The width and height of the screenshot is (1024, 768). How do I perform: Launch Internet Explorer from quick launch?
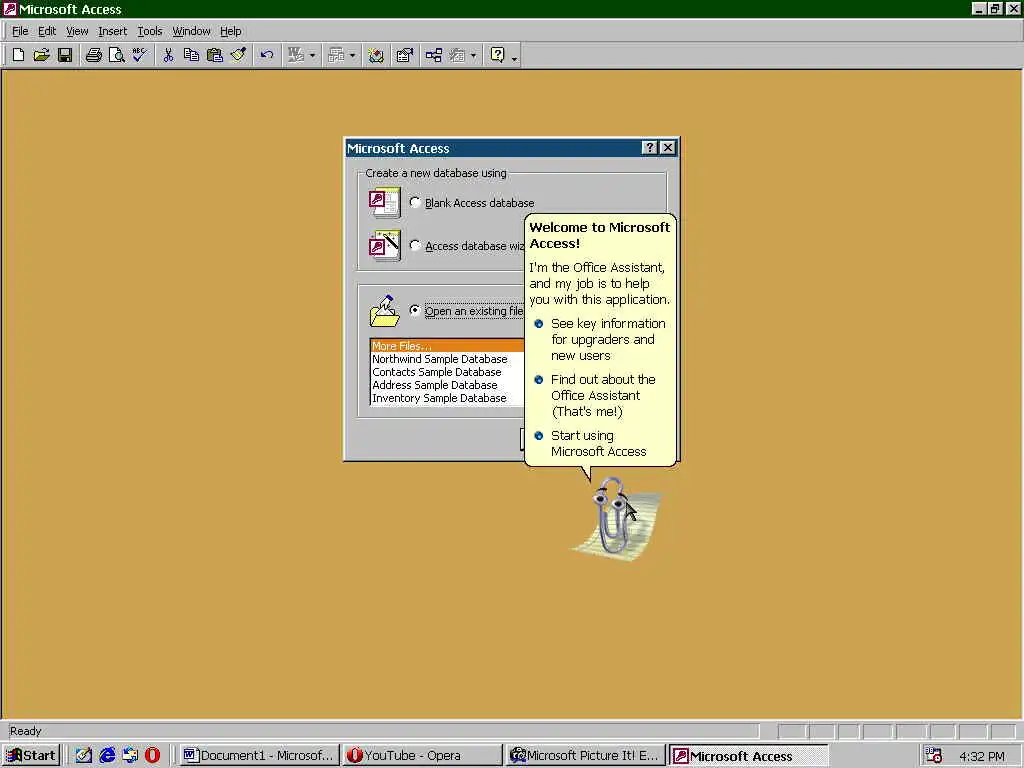pyautogui.click(x=106, y=756)
